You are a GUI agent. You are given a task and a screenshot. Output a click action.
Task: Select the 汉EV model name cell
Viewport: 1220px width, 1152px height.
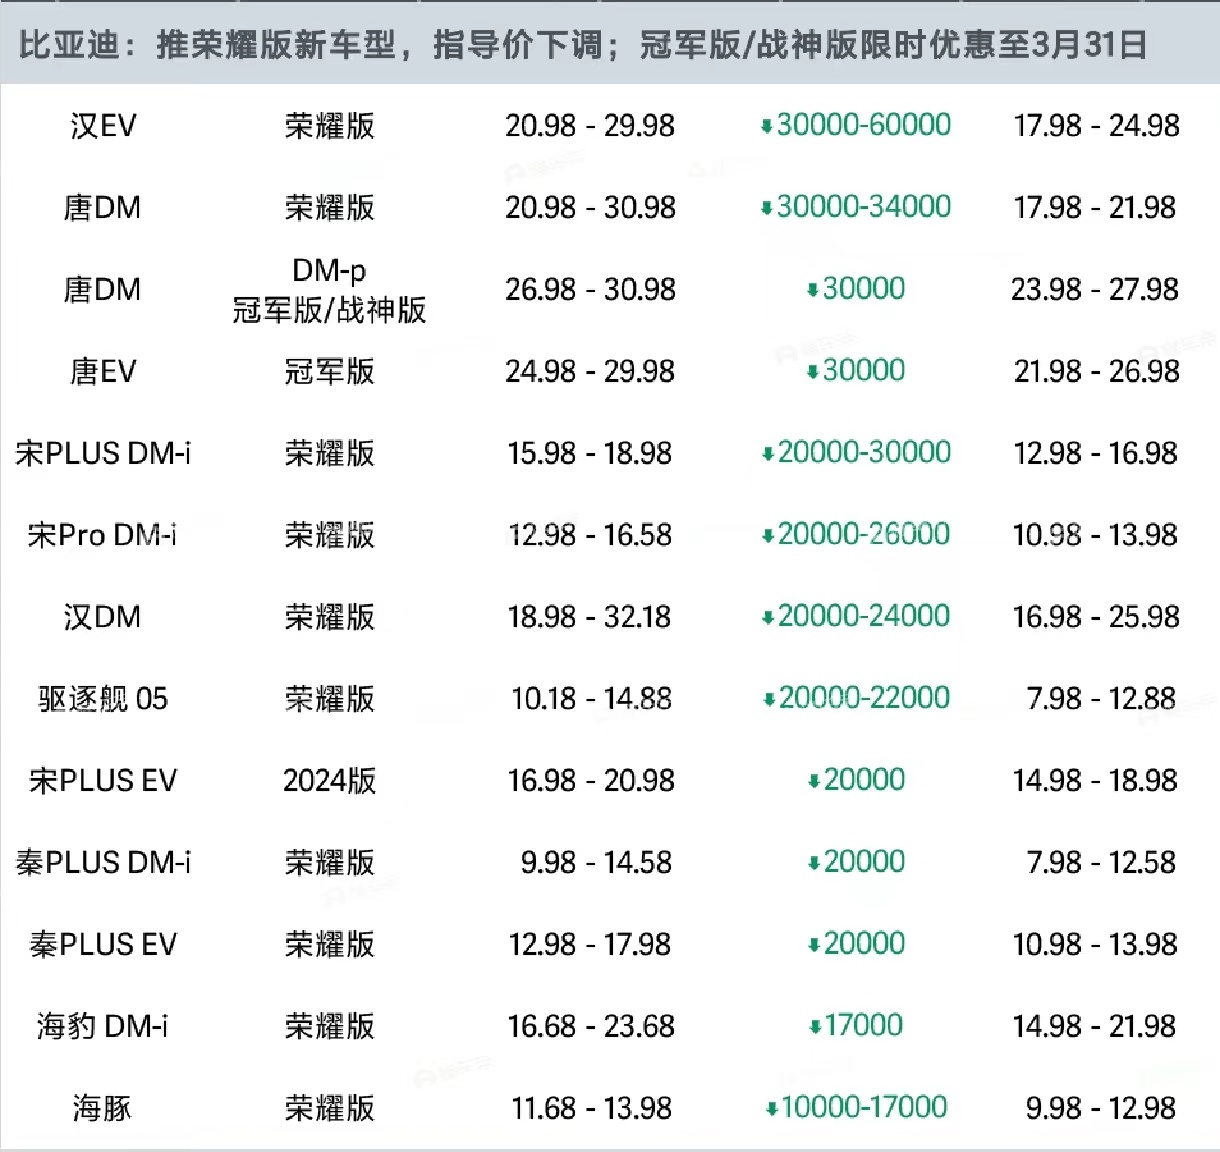pos(103,126)
